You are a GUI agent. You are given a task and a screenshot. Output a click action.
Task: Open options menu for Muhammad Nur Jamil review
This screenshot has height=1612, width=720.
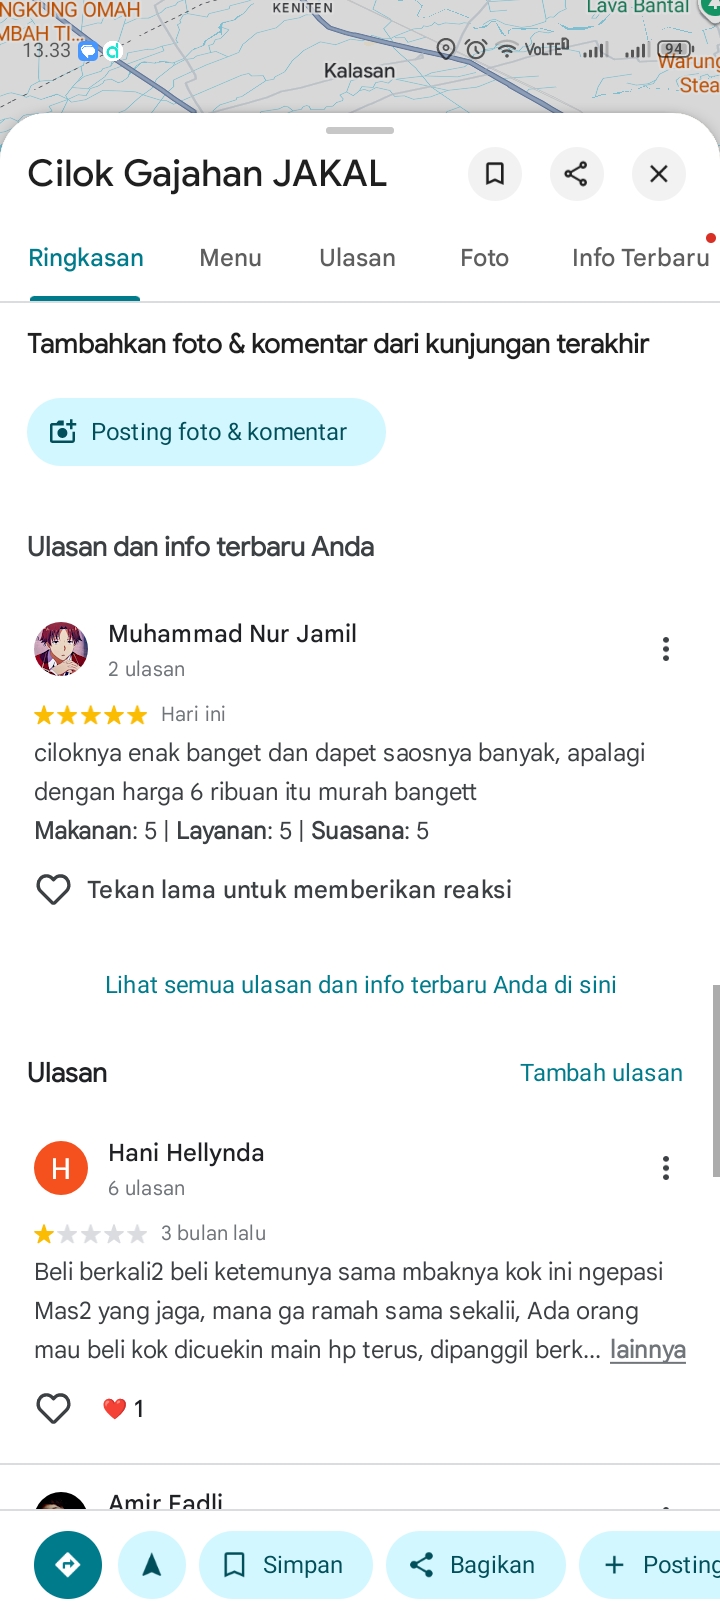pyautogui.click(x=665, y=649)
